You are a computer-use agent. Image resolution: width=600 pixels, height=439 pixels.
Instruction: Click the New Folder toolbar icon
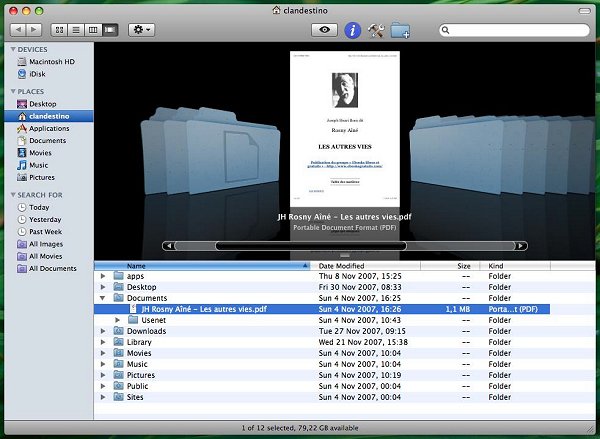click(x=402, y=30)
